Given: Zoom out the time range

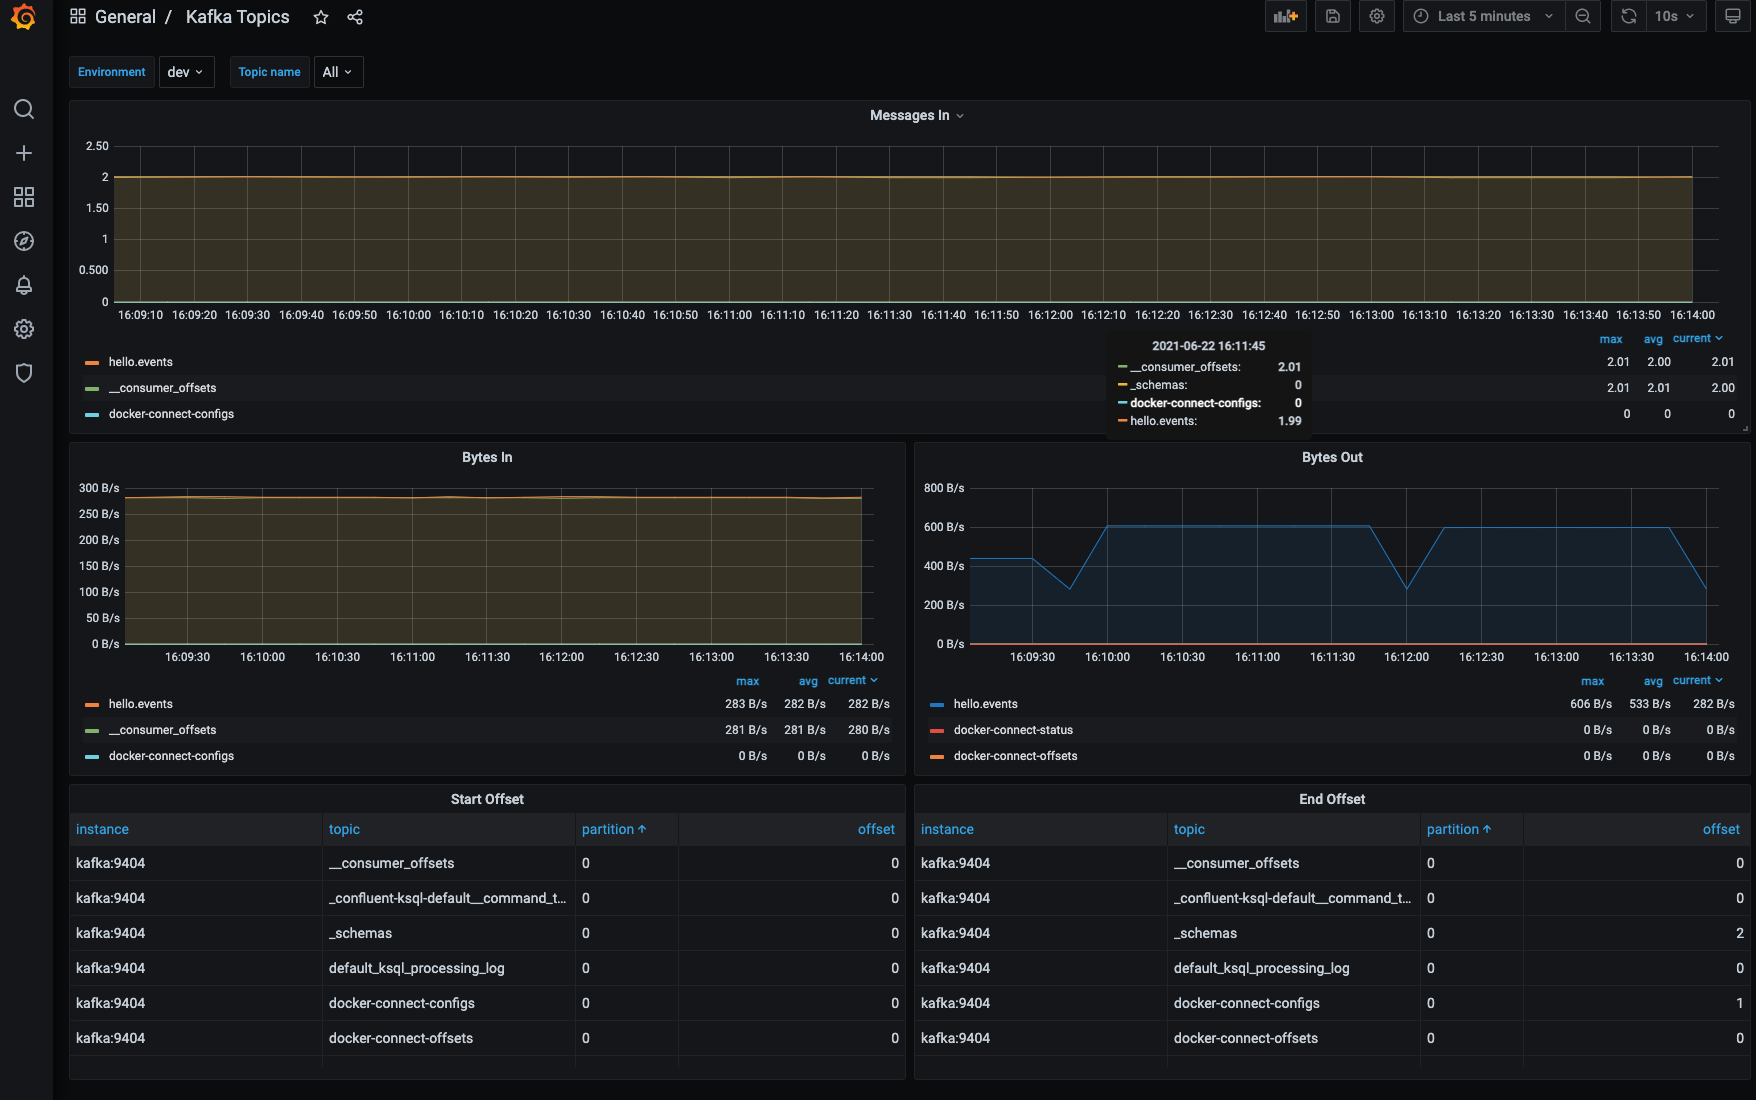Looking at the screenshot, I should click(1583, 16).
